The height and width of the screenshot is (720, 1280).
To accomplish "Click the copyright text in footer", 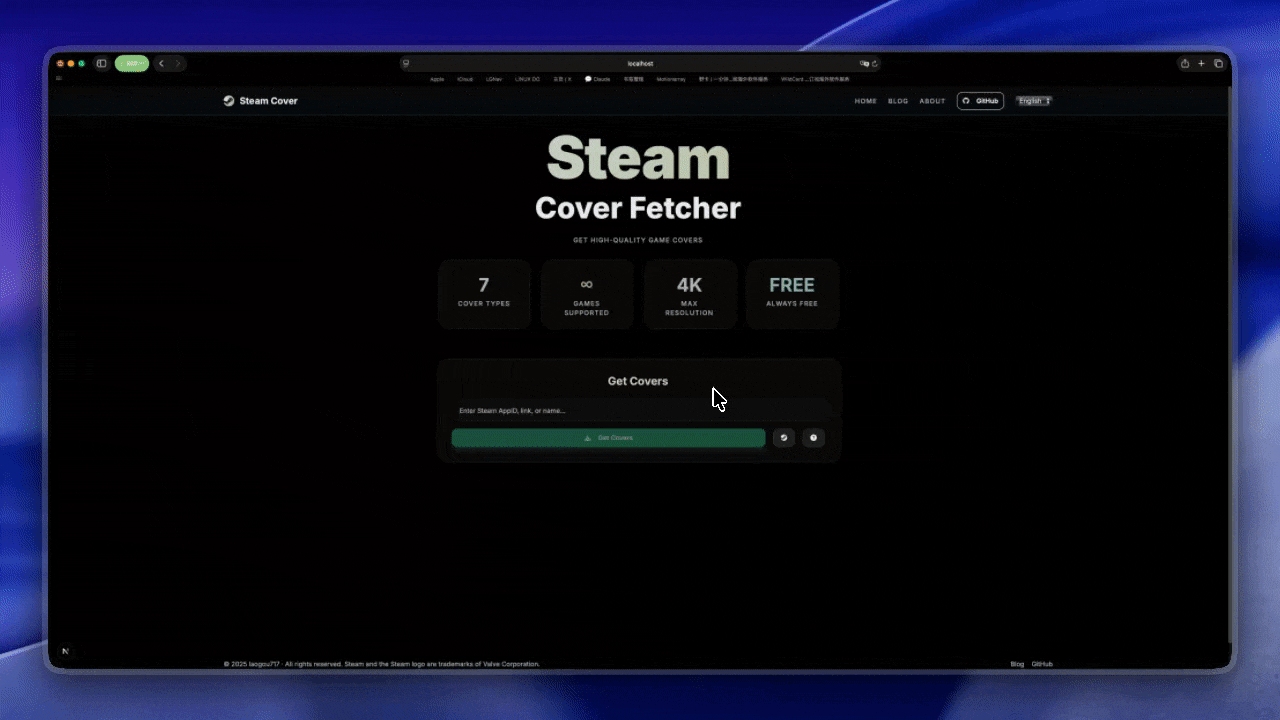I will [x=382, y=664].
